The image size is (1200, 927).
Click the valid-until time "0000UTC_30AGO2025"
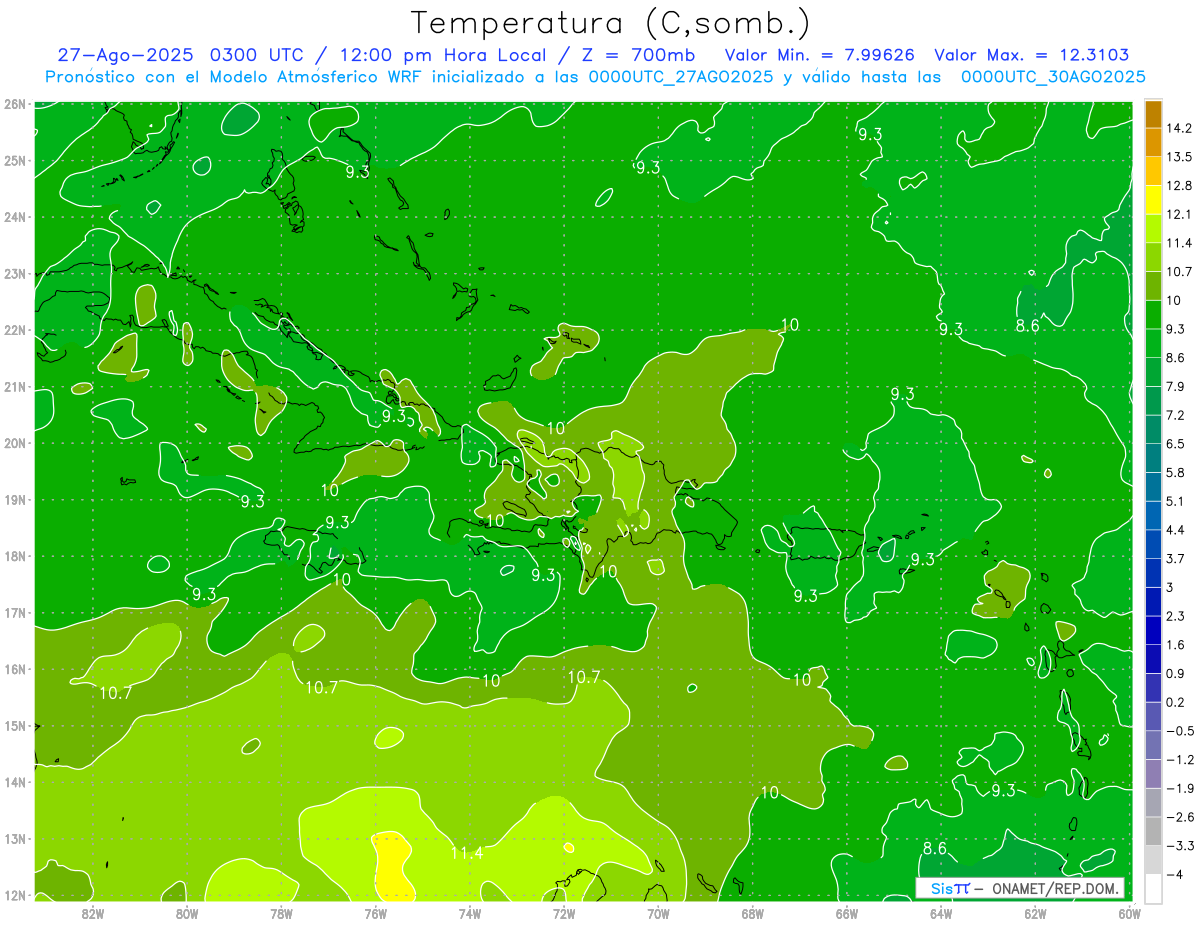tap(1052, 77)
